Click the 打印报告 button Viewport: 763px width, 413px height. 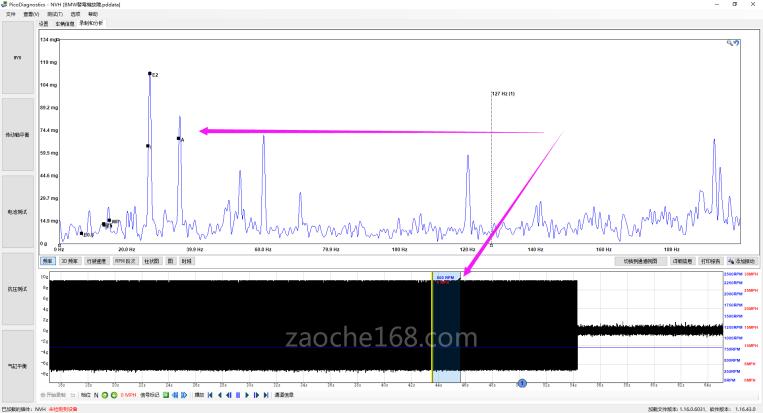tap(709, 260)
